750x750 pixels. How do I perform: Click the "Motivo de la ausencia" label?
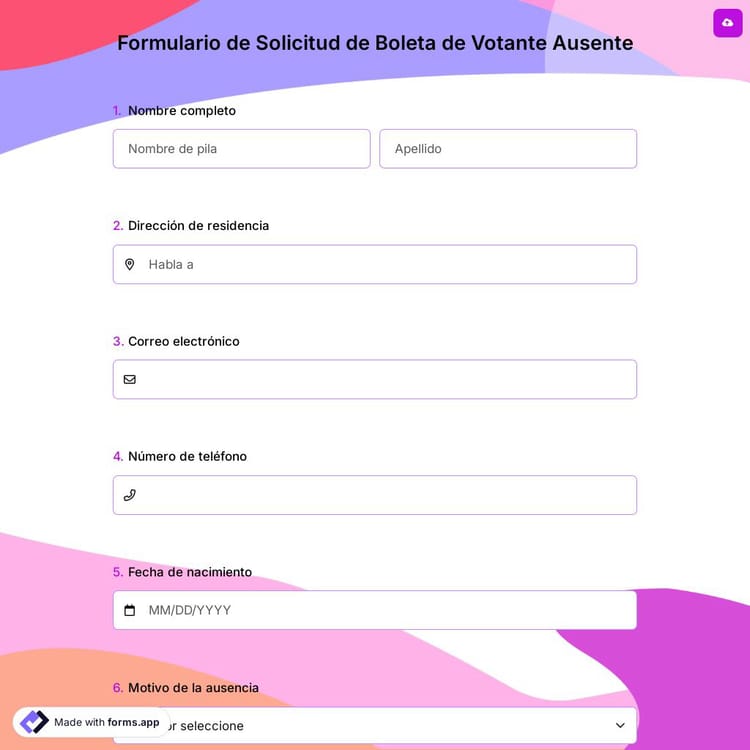(193, 688)
